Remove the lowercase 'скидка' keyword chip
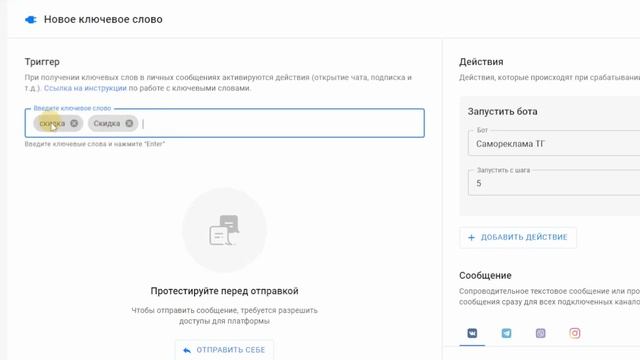 point(74,123)
